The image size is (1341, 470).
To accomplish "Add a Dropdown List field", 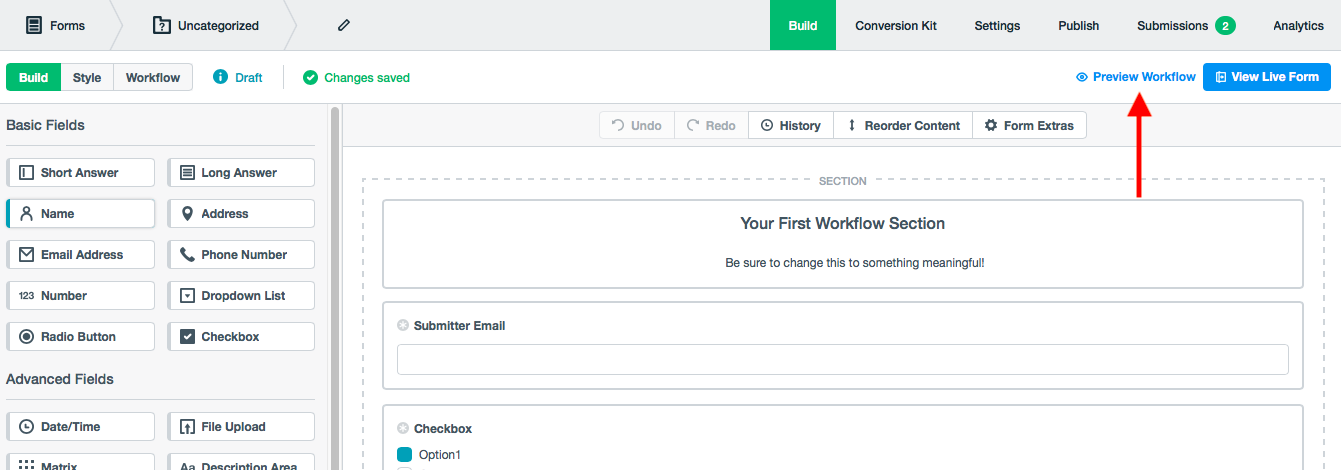I will [241, 296].
